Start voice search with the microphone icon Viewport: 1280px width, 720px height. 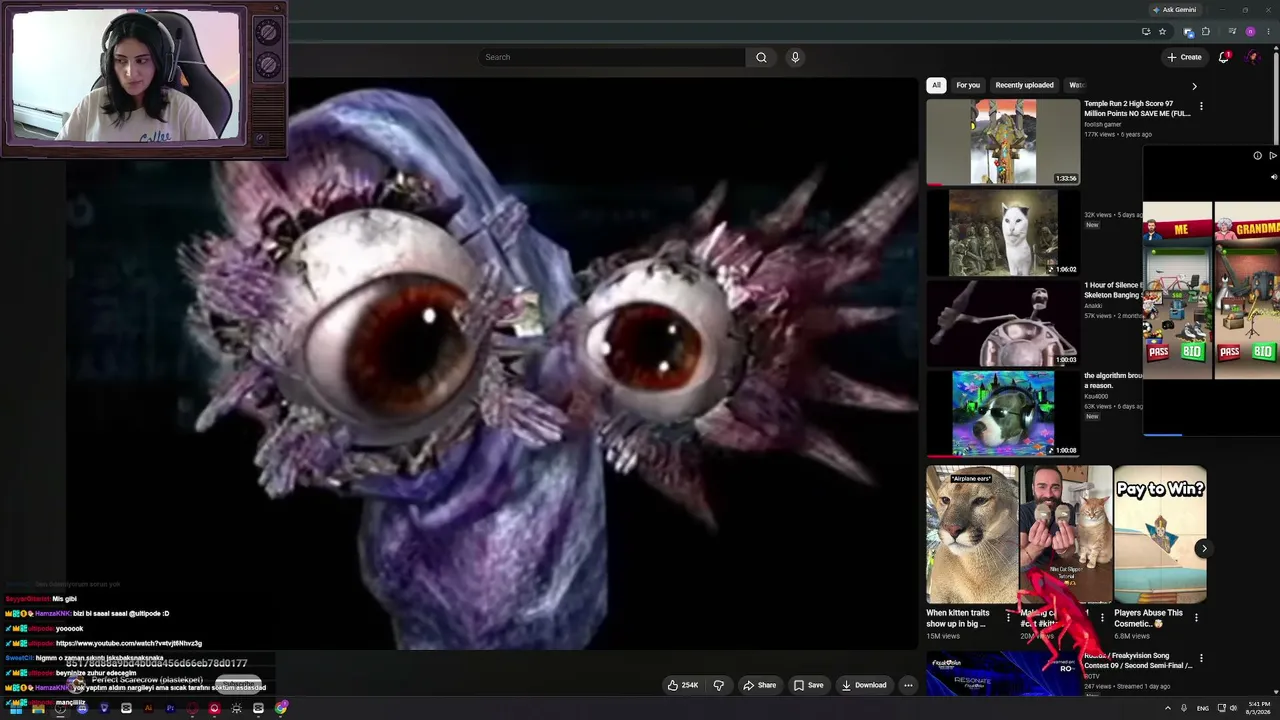[795, 57]
